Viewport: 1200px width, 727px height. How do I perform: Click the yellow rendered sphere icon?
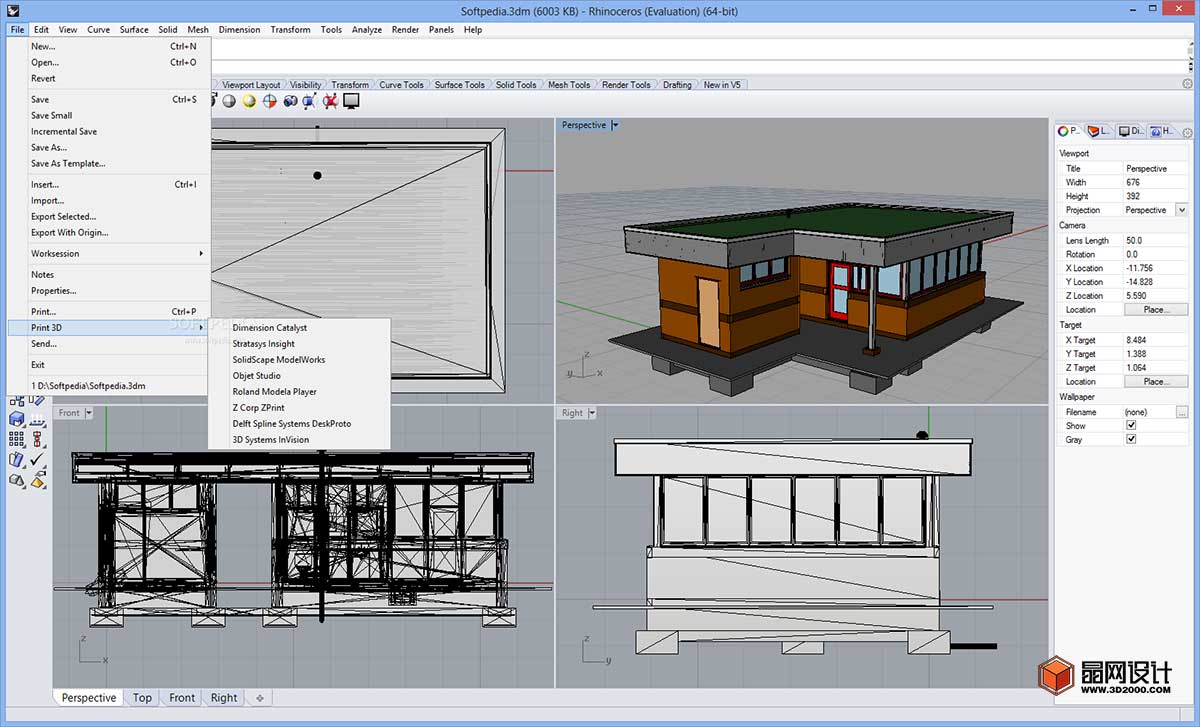pyautogui.click(x=249, y=101)
